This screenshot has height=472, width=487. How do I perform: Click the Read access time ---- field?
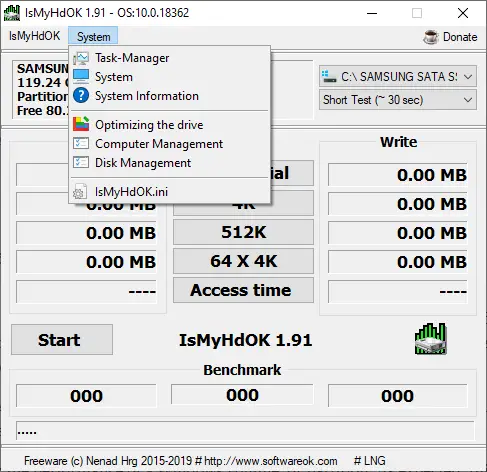click(x=86, y=292)
